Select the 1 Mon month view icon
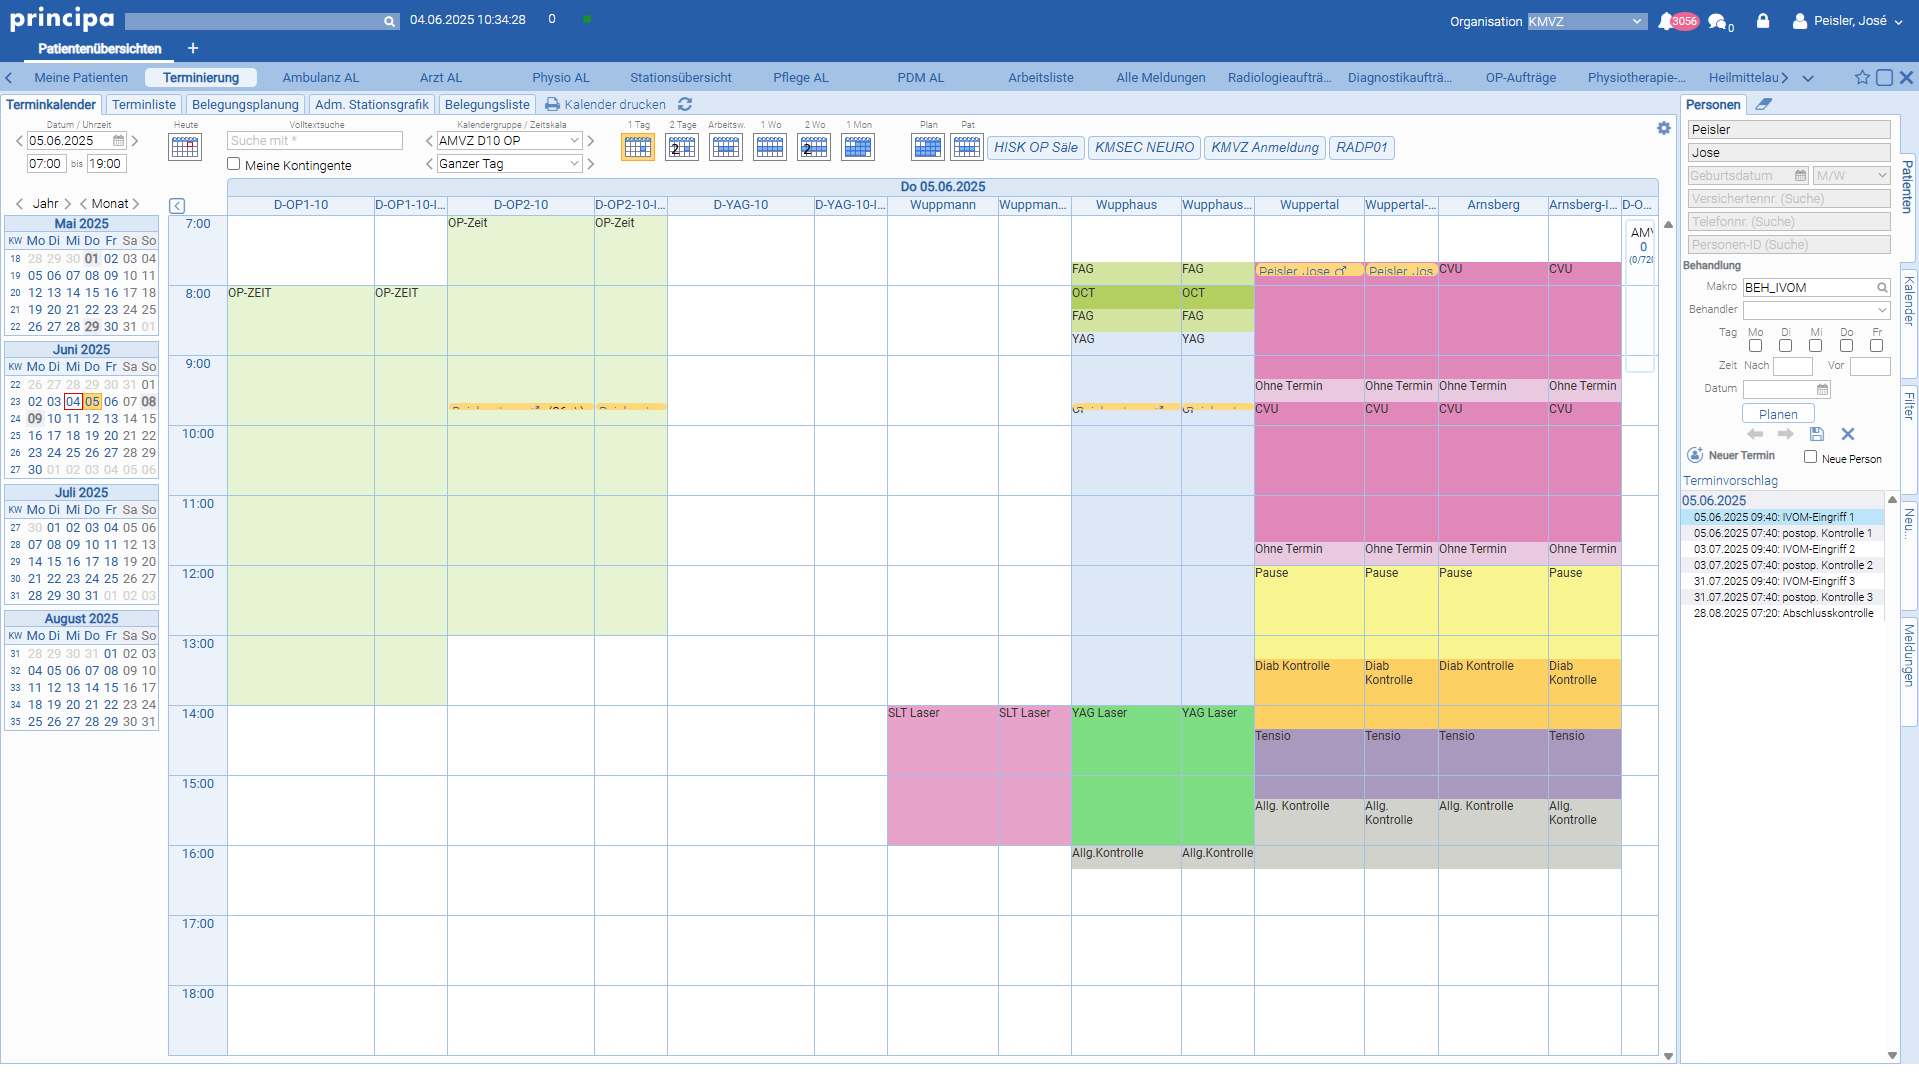 (858, 147)
